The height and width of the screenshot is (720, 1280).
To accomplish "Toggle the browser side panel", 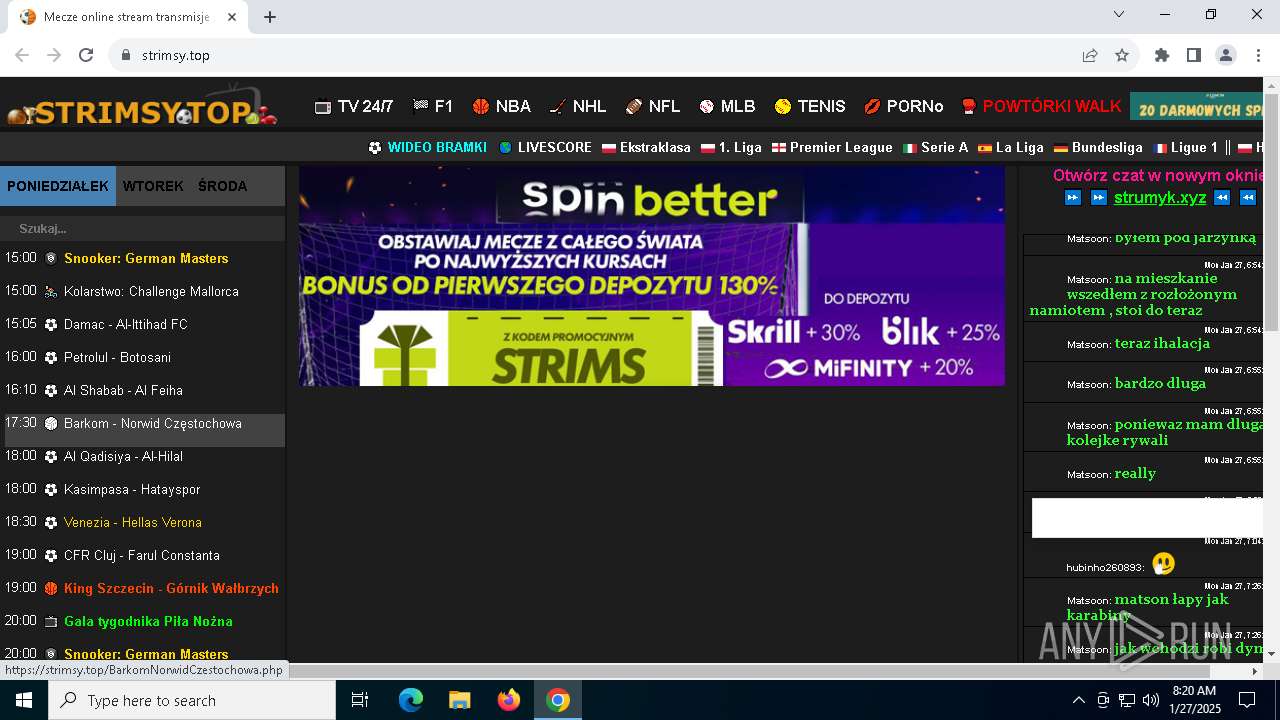I will (1194, 55).
